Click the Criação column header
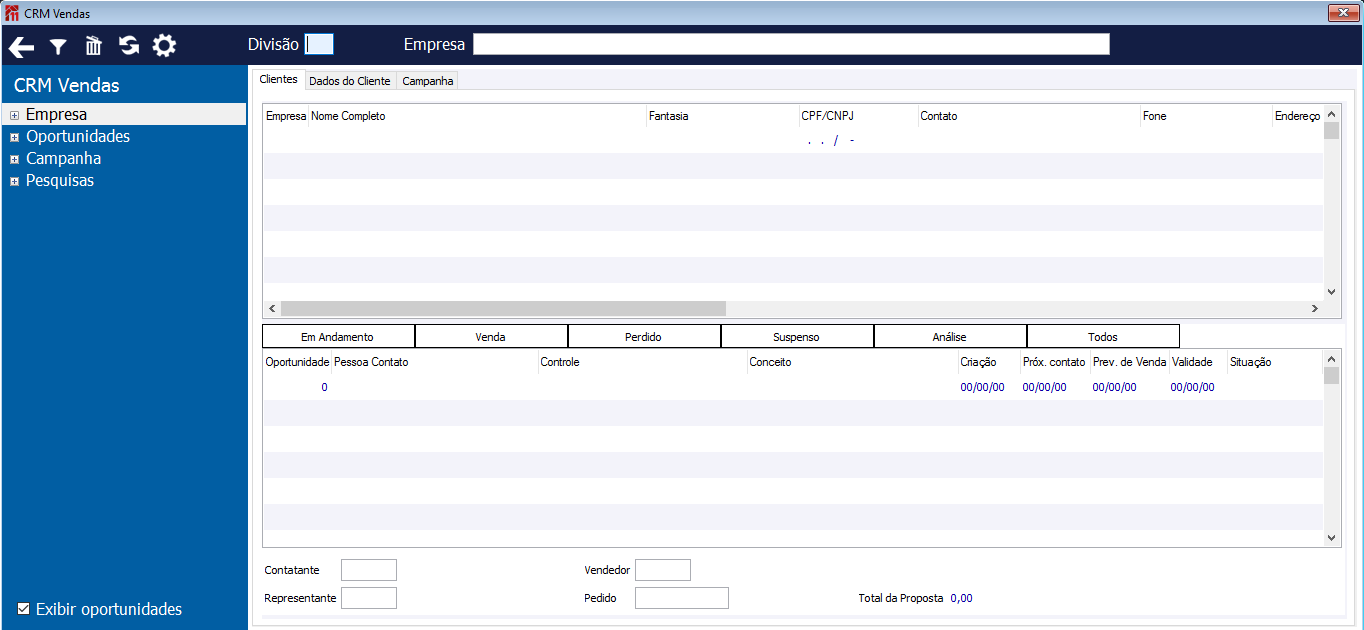Viewport: 1364px width, 630px height. coord(978,362)
